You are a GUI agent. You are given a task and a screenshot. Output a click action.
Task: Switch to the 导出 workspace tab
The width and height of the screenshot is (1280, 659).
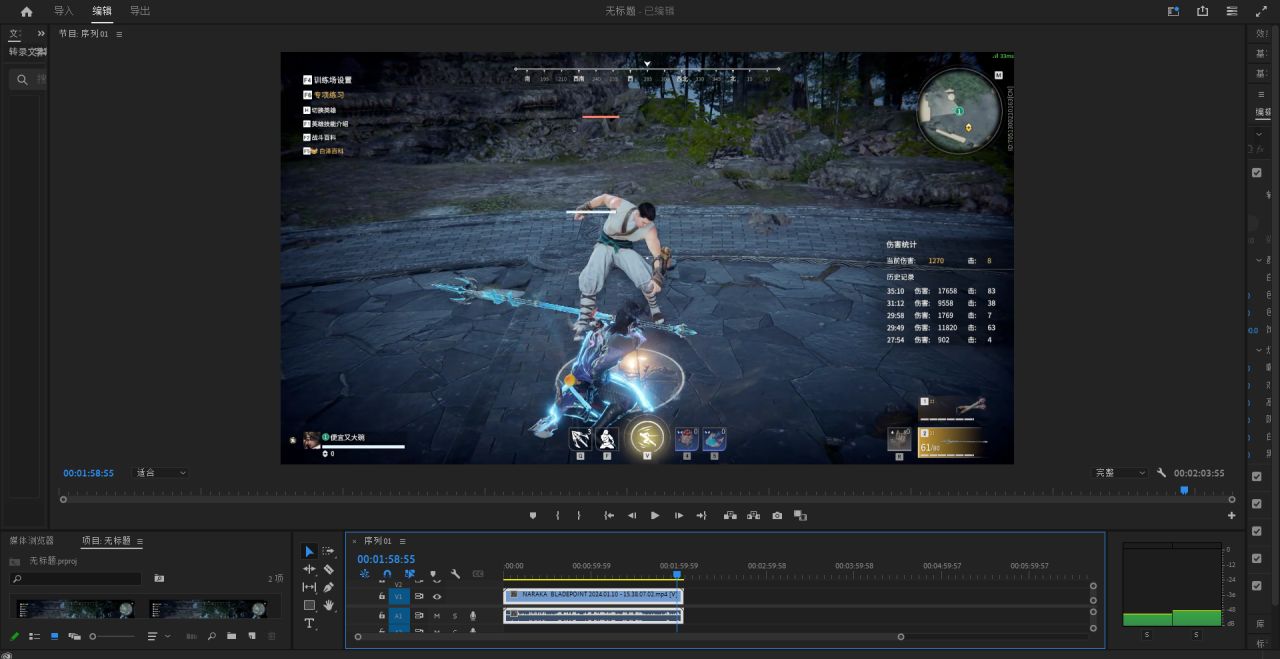[140, 11]
